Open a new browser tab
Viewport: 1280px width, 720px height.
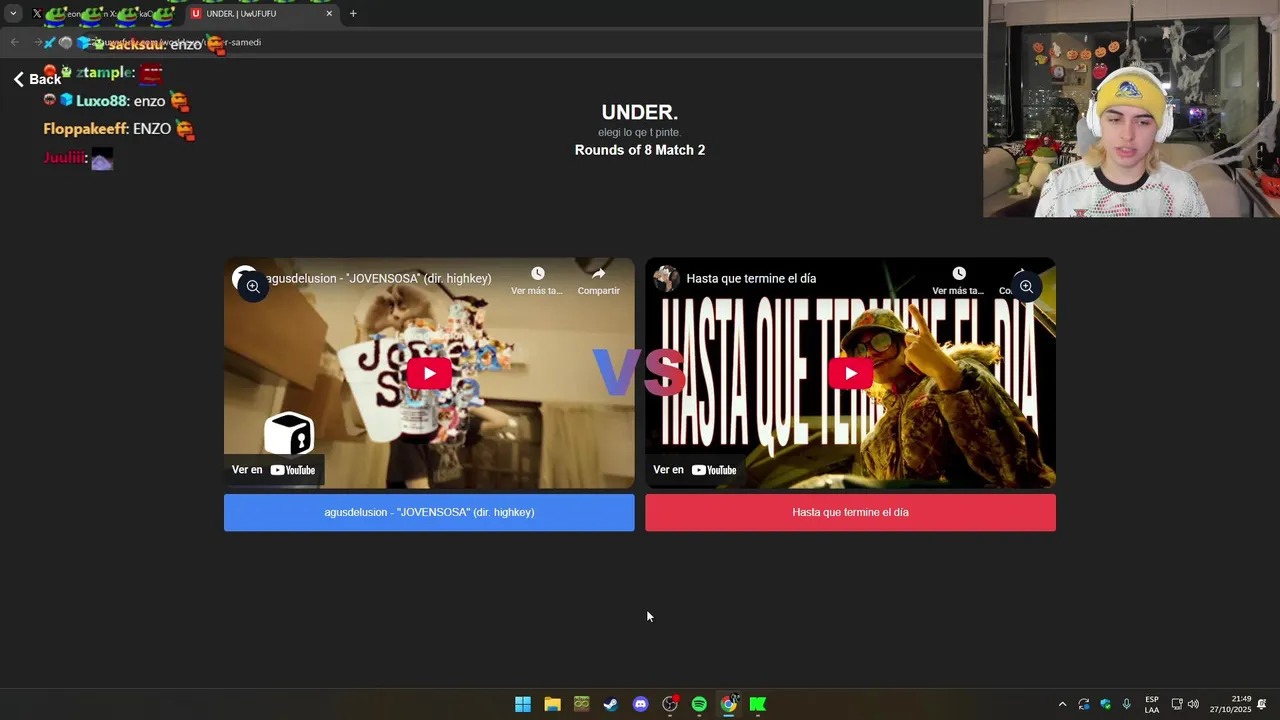(353, 14)
